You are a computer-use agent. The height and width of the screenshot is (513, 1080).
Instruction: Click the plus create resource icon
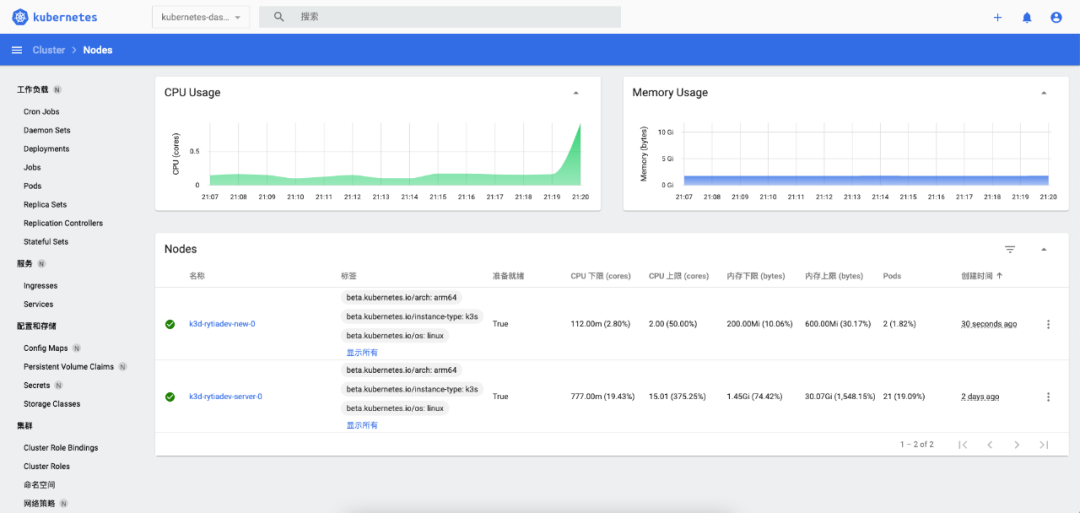pos(997,17)
